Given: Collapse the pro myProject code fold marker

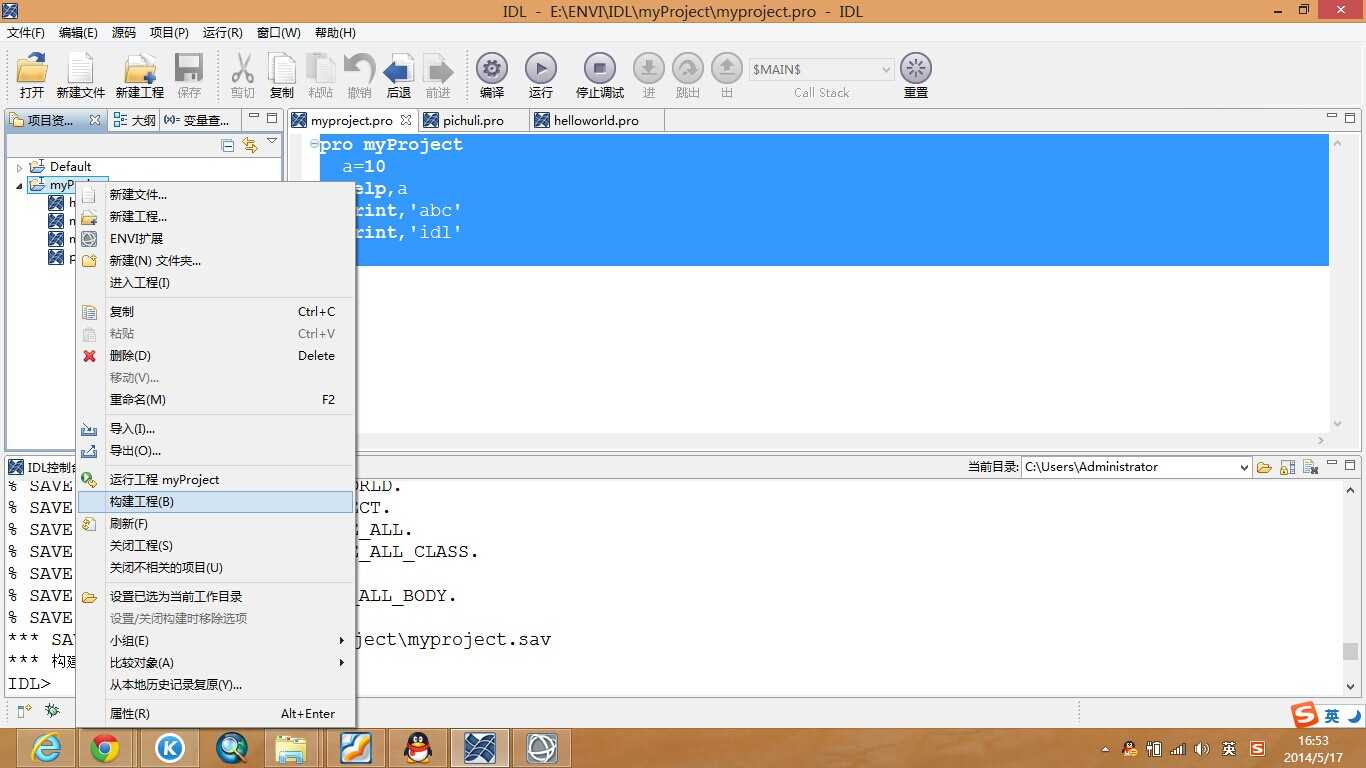Looking at the screenshot, I should (313, 145).
